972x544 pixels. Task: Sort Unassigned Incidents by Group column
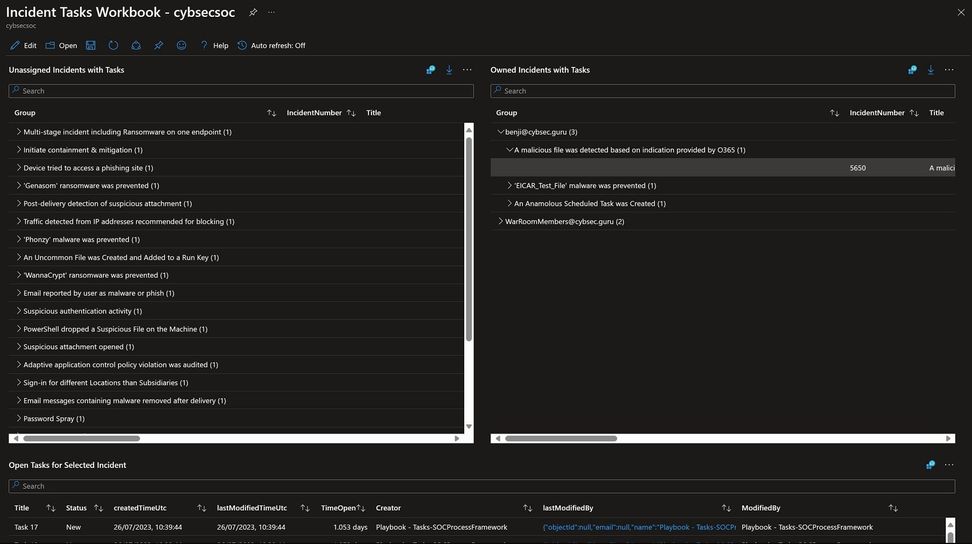[x=272, y=113]
